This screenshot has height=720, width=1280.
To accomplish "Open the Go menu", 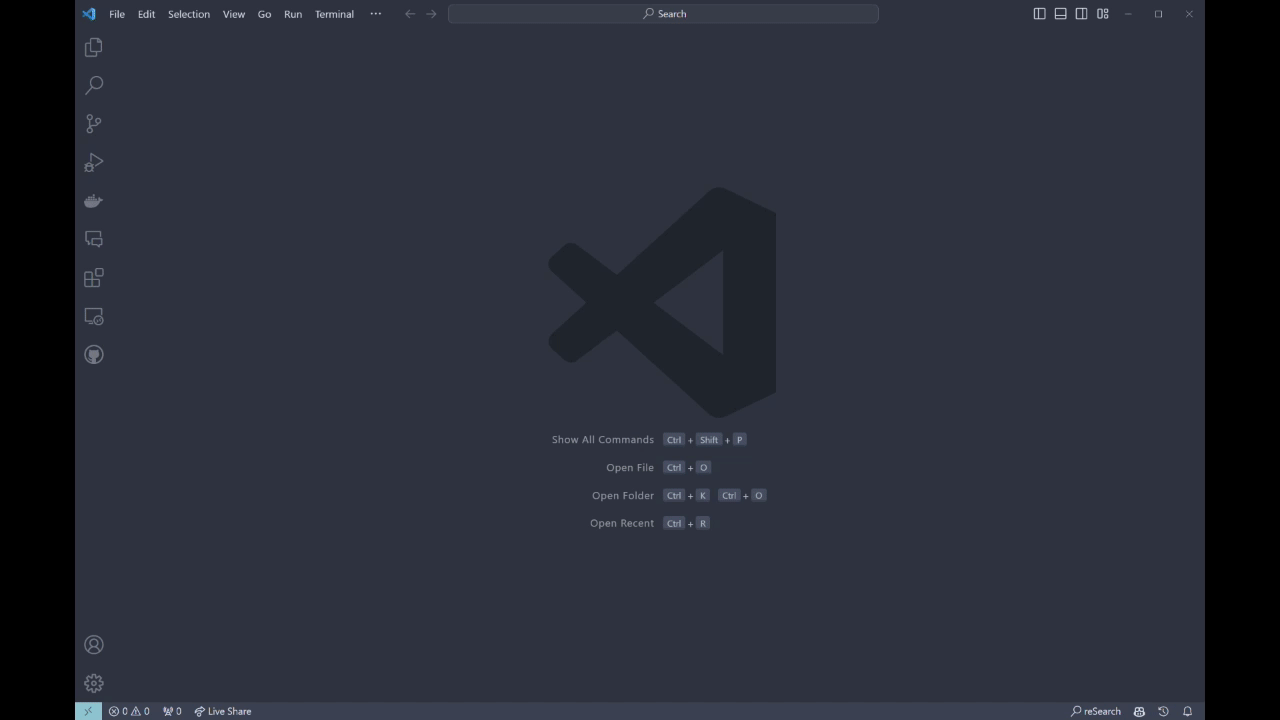I will click(264, 14).
